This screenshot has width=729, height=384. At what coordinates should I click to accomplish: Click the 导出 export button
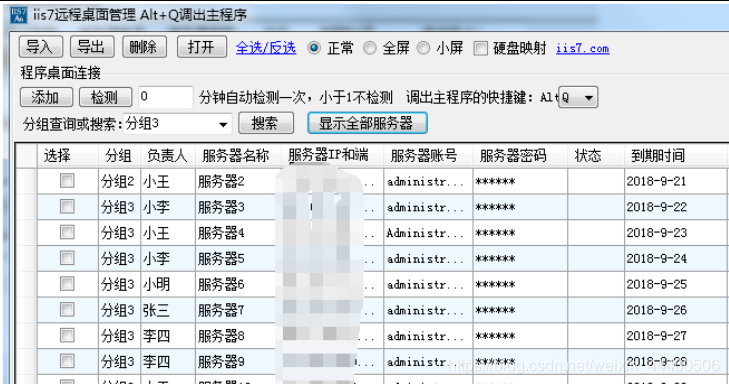[92, 47]
